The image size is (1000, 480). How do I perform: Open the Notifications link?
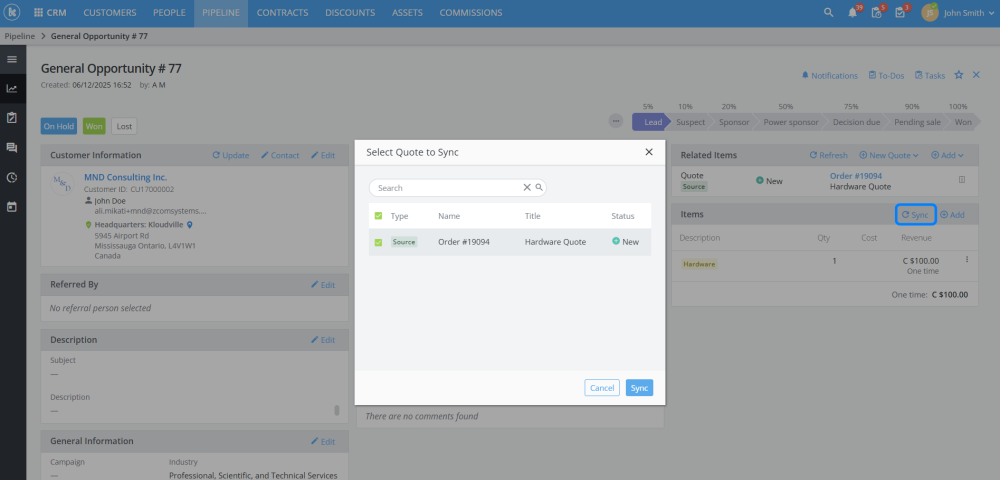(830, 75)
